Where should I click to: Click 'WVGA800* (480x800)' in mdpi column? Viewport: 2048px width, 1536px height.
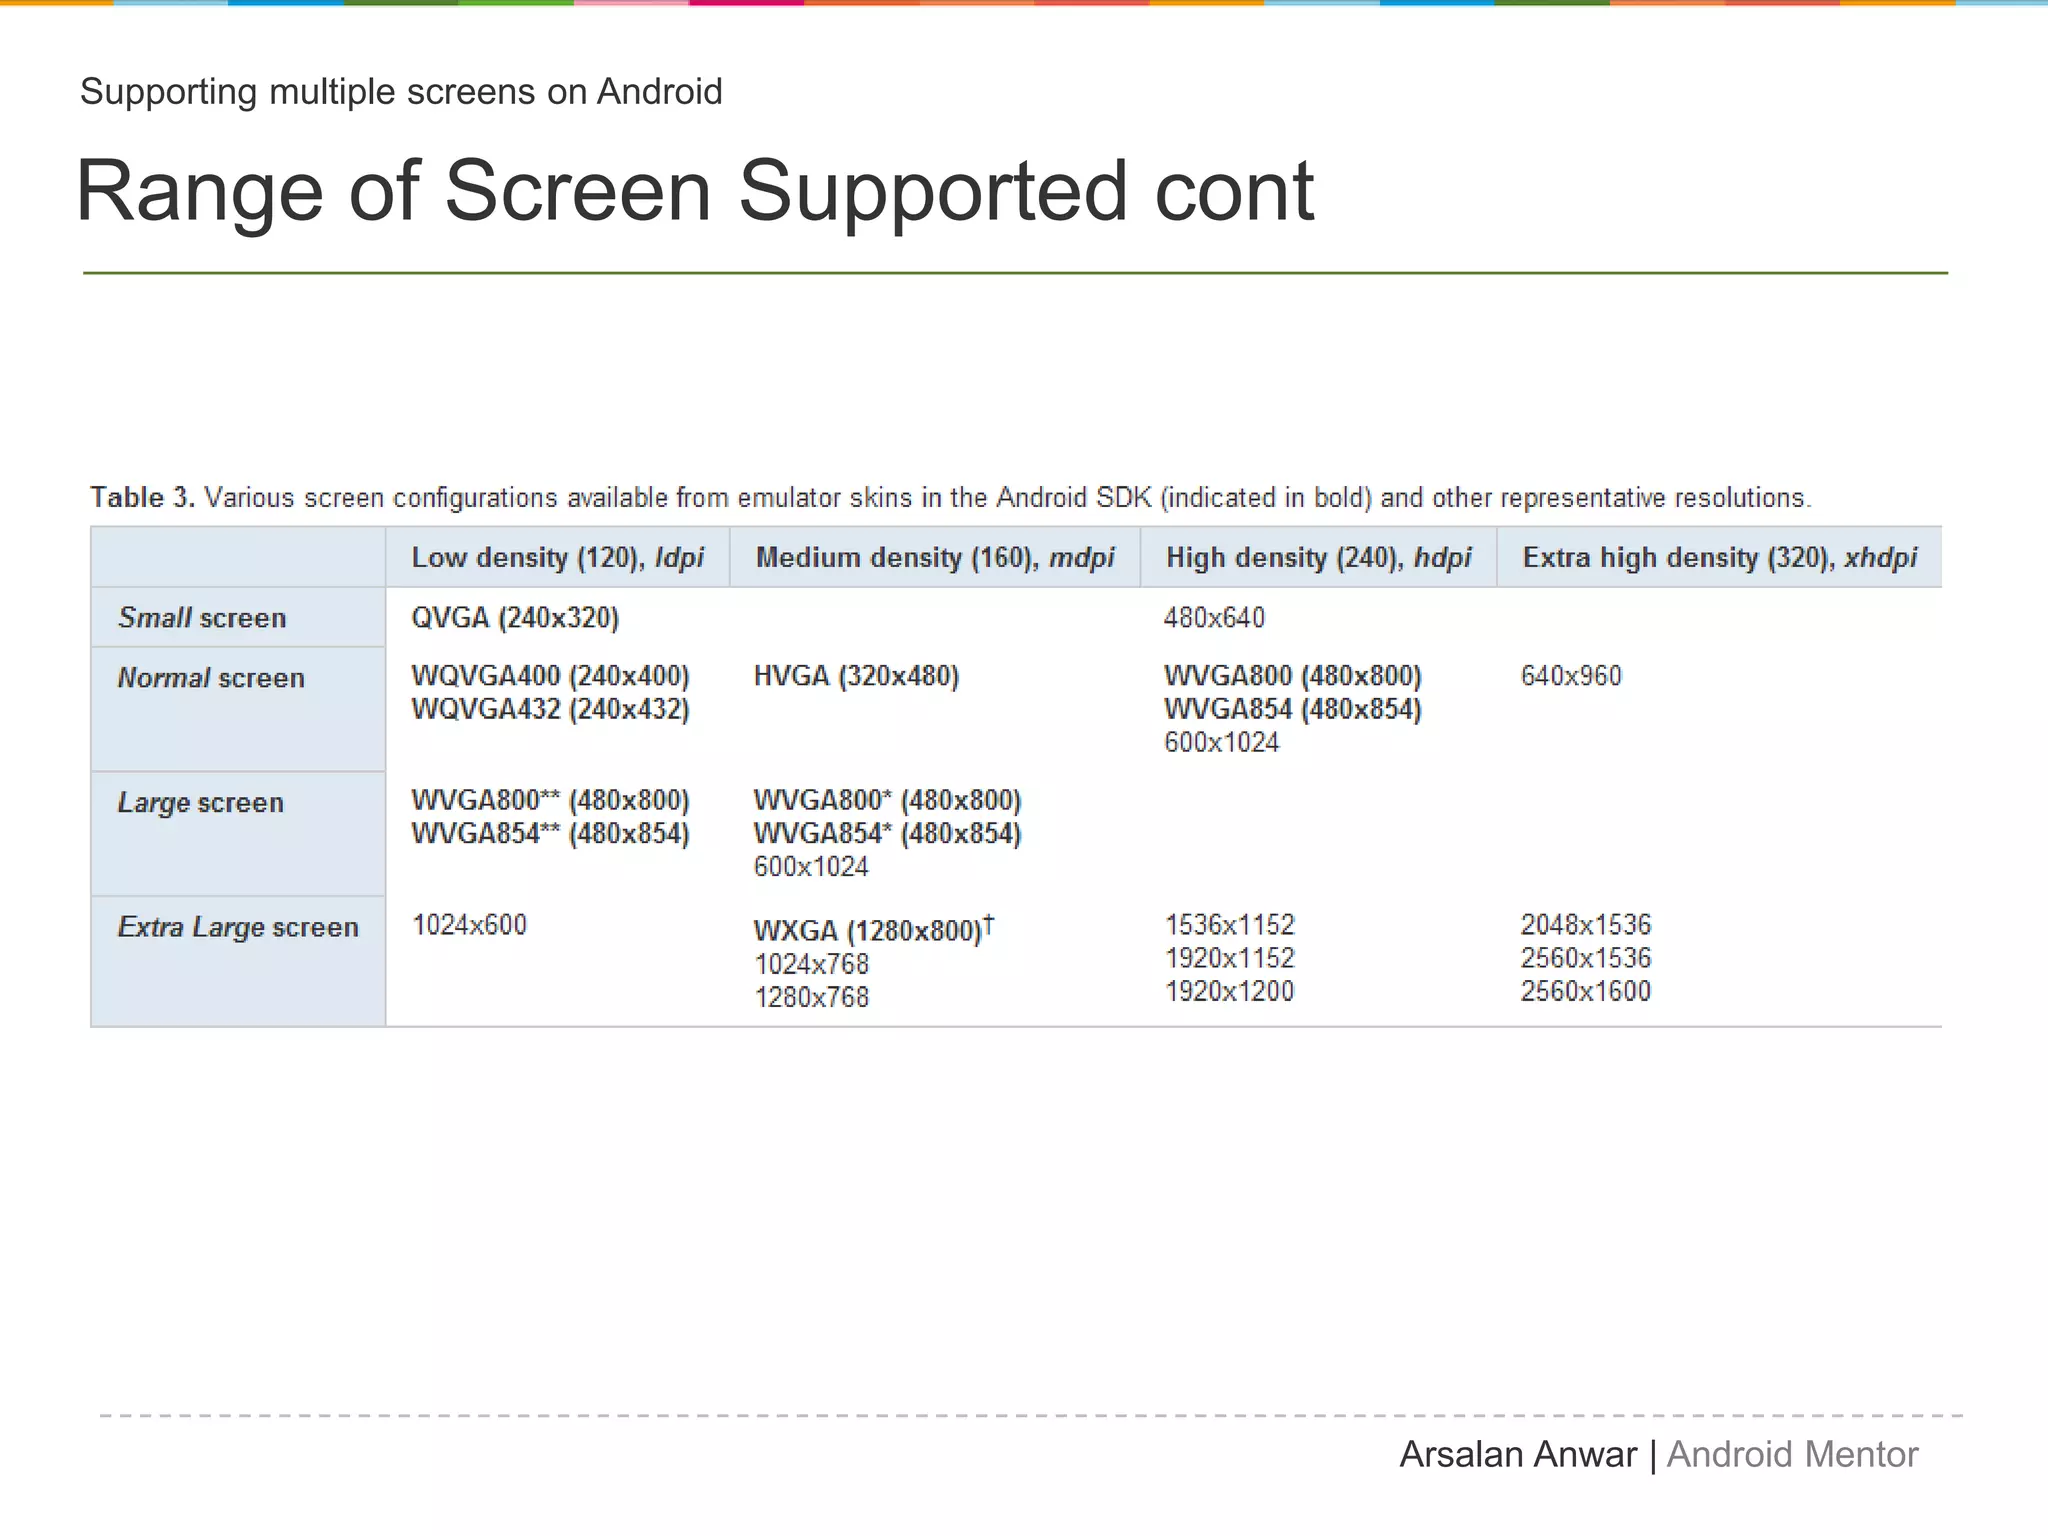pyautogui.click(x=887, y=800)
